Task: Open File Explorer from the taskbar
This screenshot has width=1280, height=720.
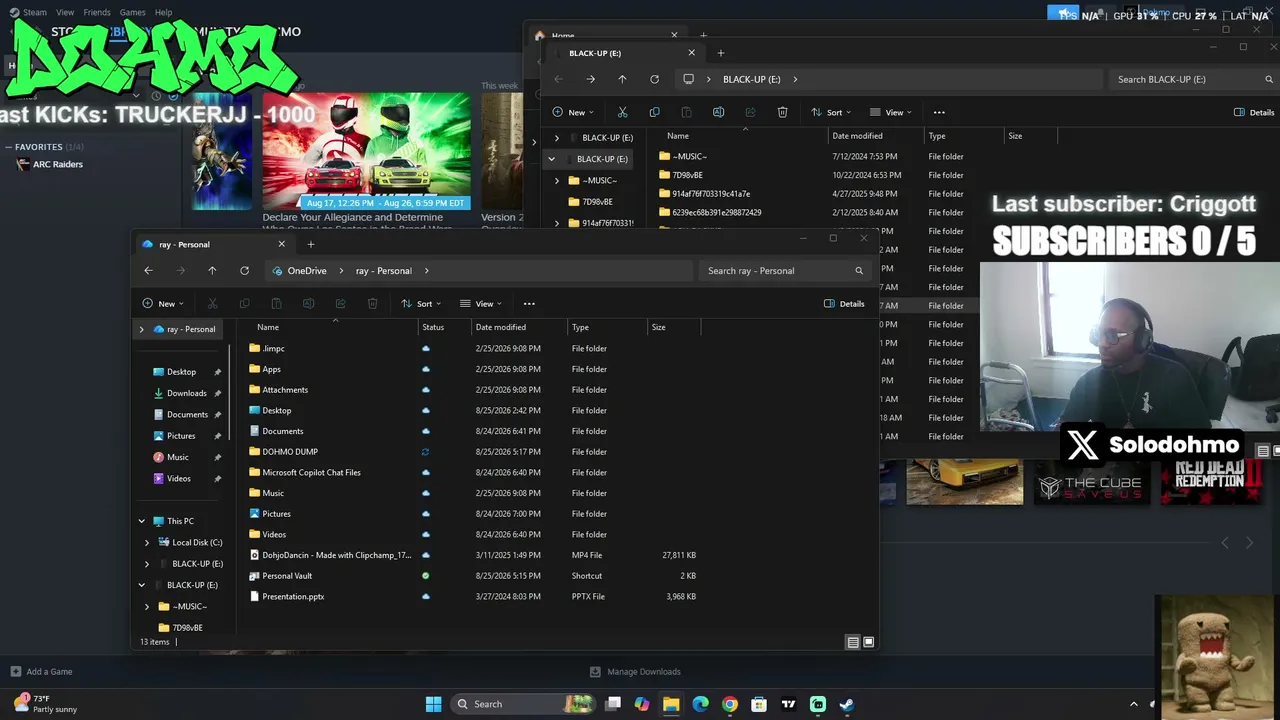Action: point(671,704)
